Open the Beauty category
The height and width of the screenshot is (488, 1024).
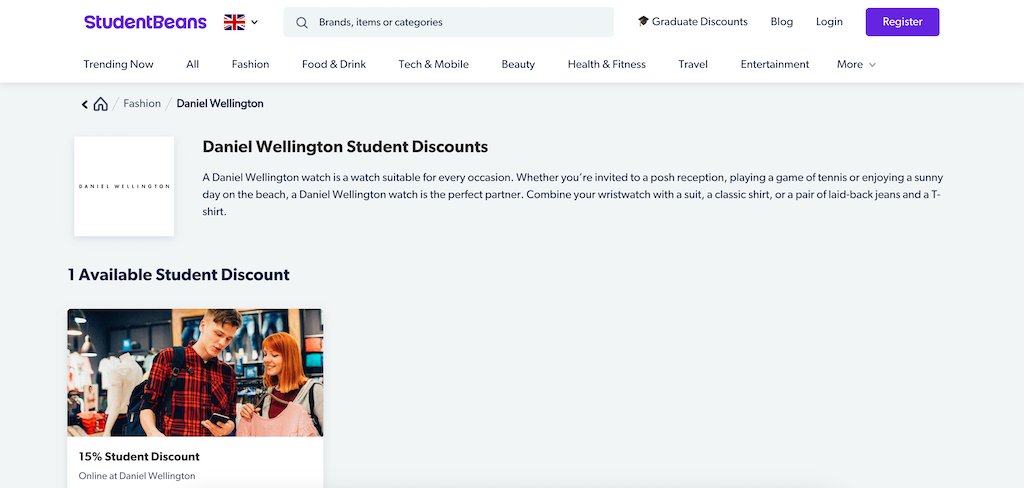[518, 64]
